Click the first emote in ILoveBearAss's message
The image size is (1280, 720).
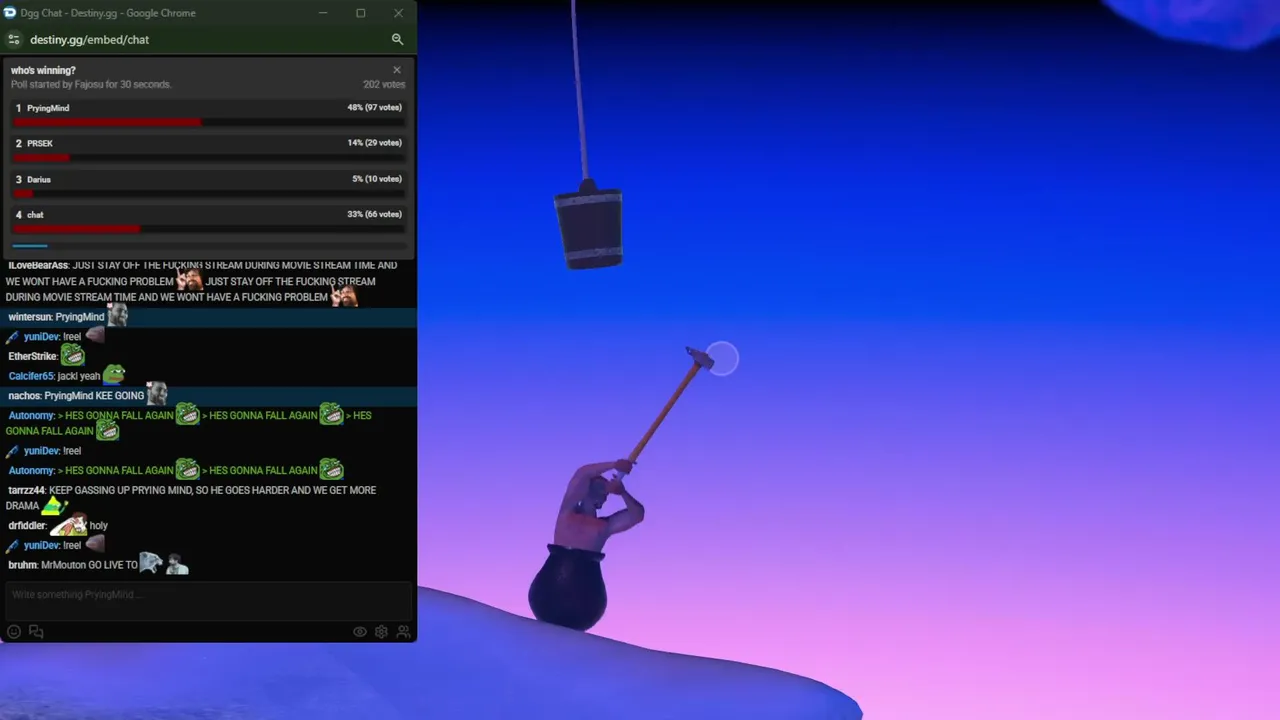point(189,279)
